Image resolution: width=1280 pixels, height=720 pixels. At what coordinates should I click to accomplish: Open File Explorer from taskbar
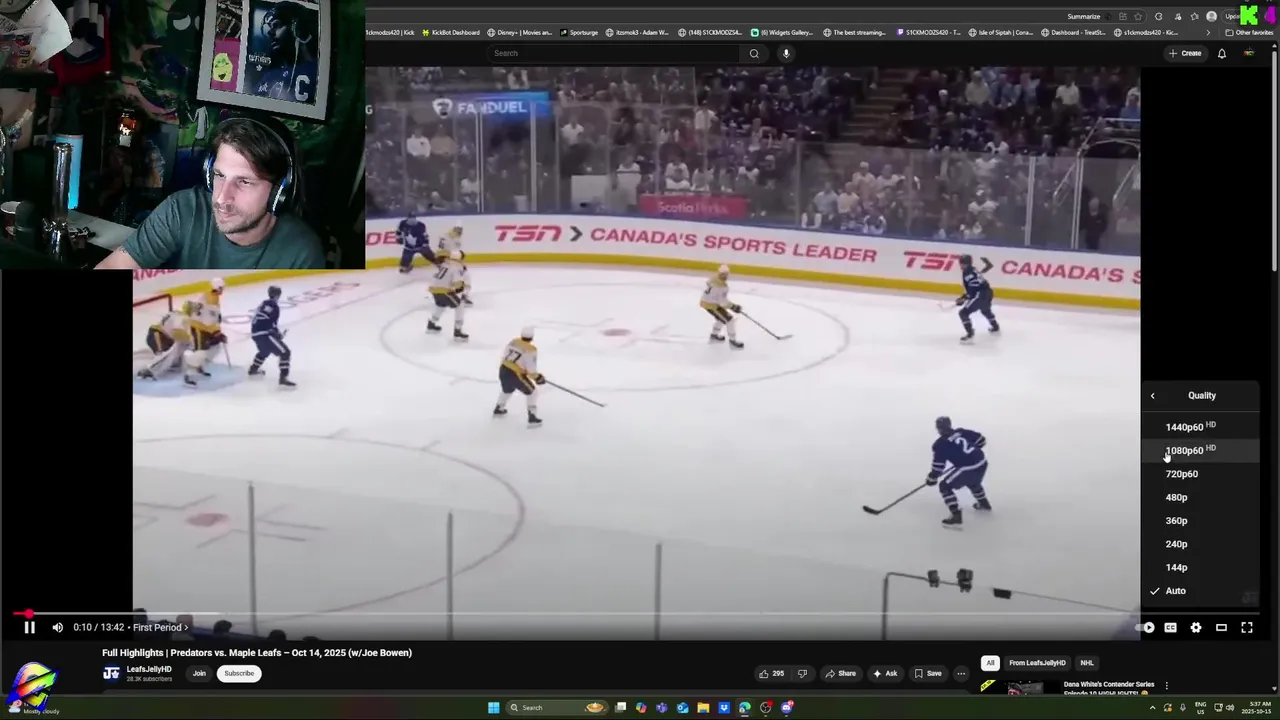click(x=703, y=708)
